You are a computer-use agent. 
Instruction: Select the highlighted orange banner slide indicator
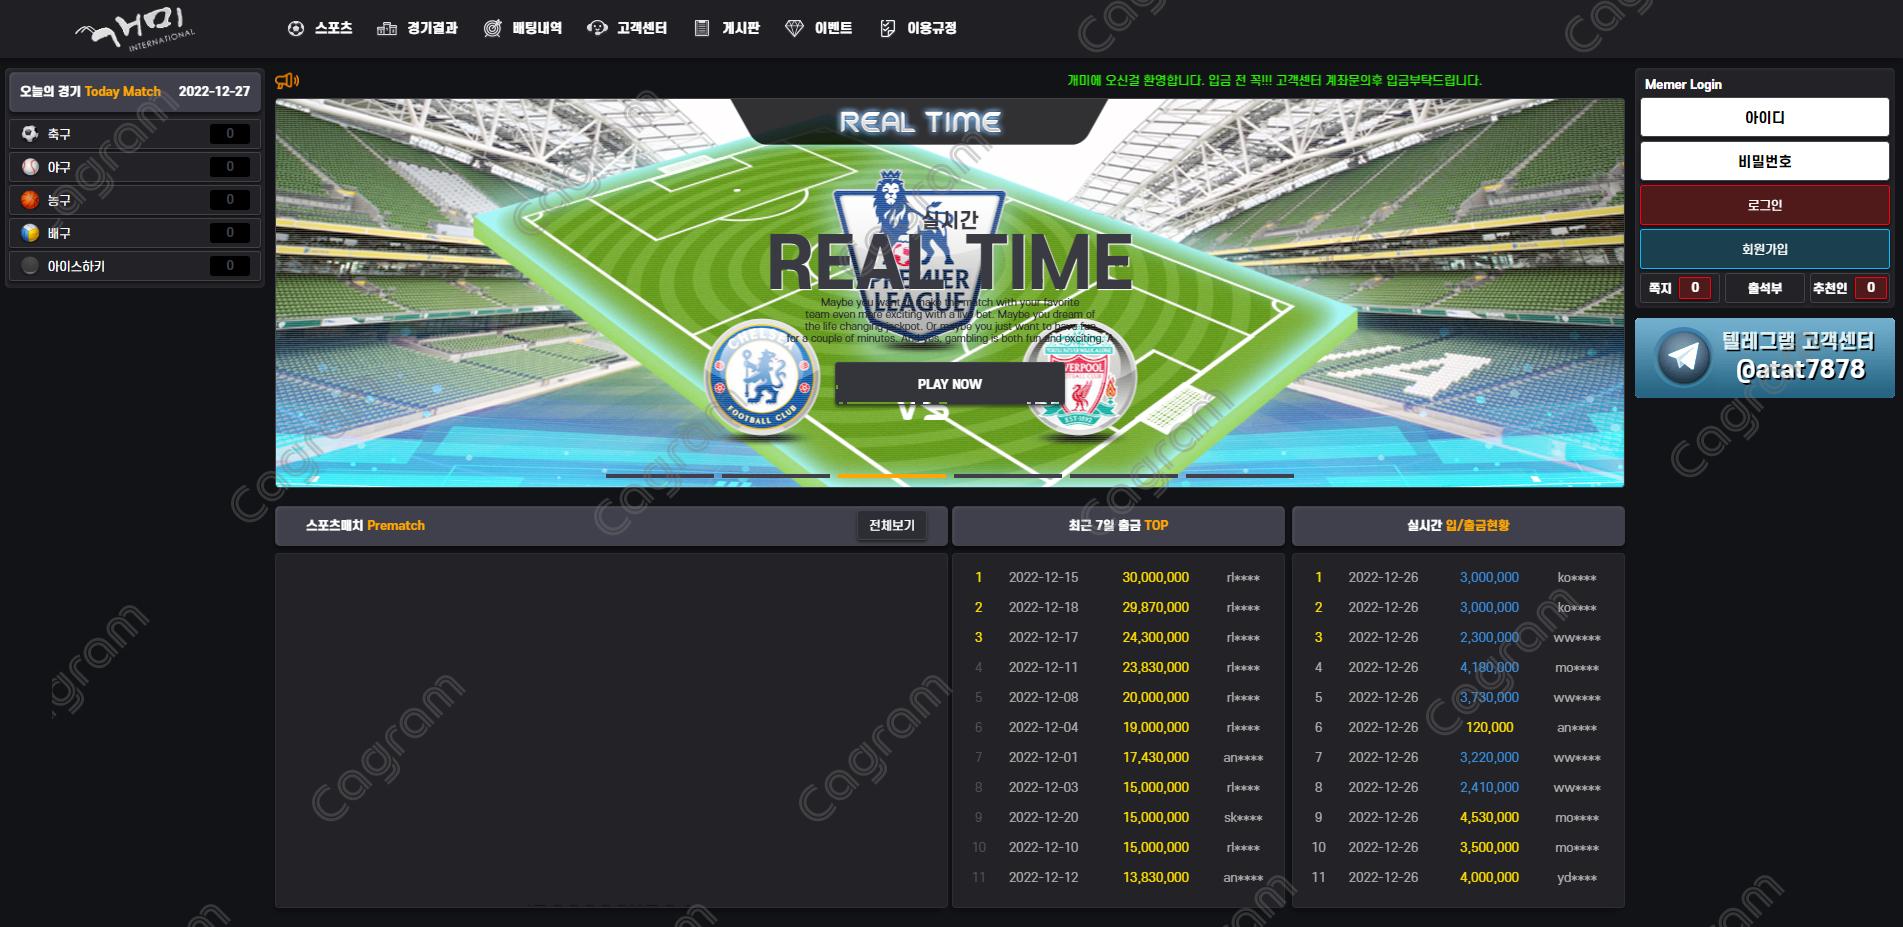(891, 476)
